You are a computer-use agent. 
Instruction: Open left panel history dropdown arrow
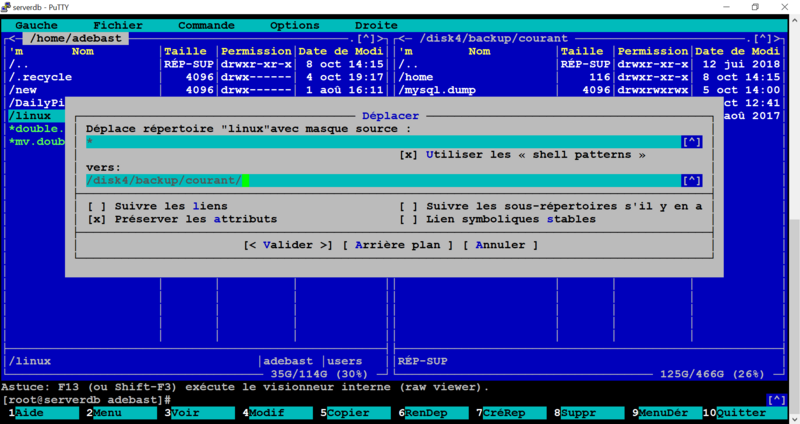(x=366, y=38)
